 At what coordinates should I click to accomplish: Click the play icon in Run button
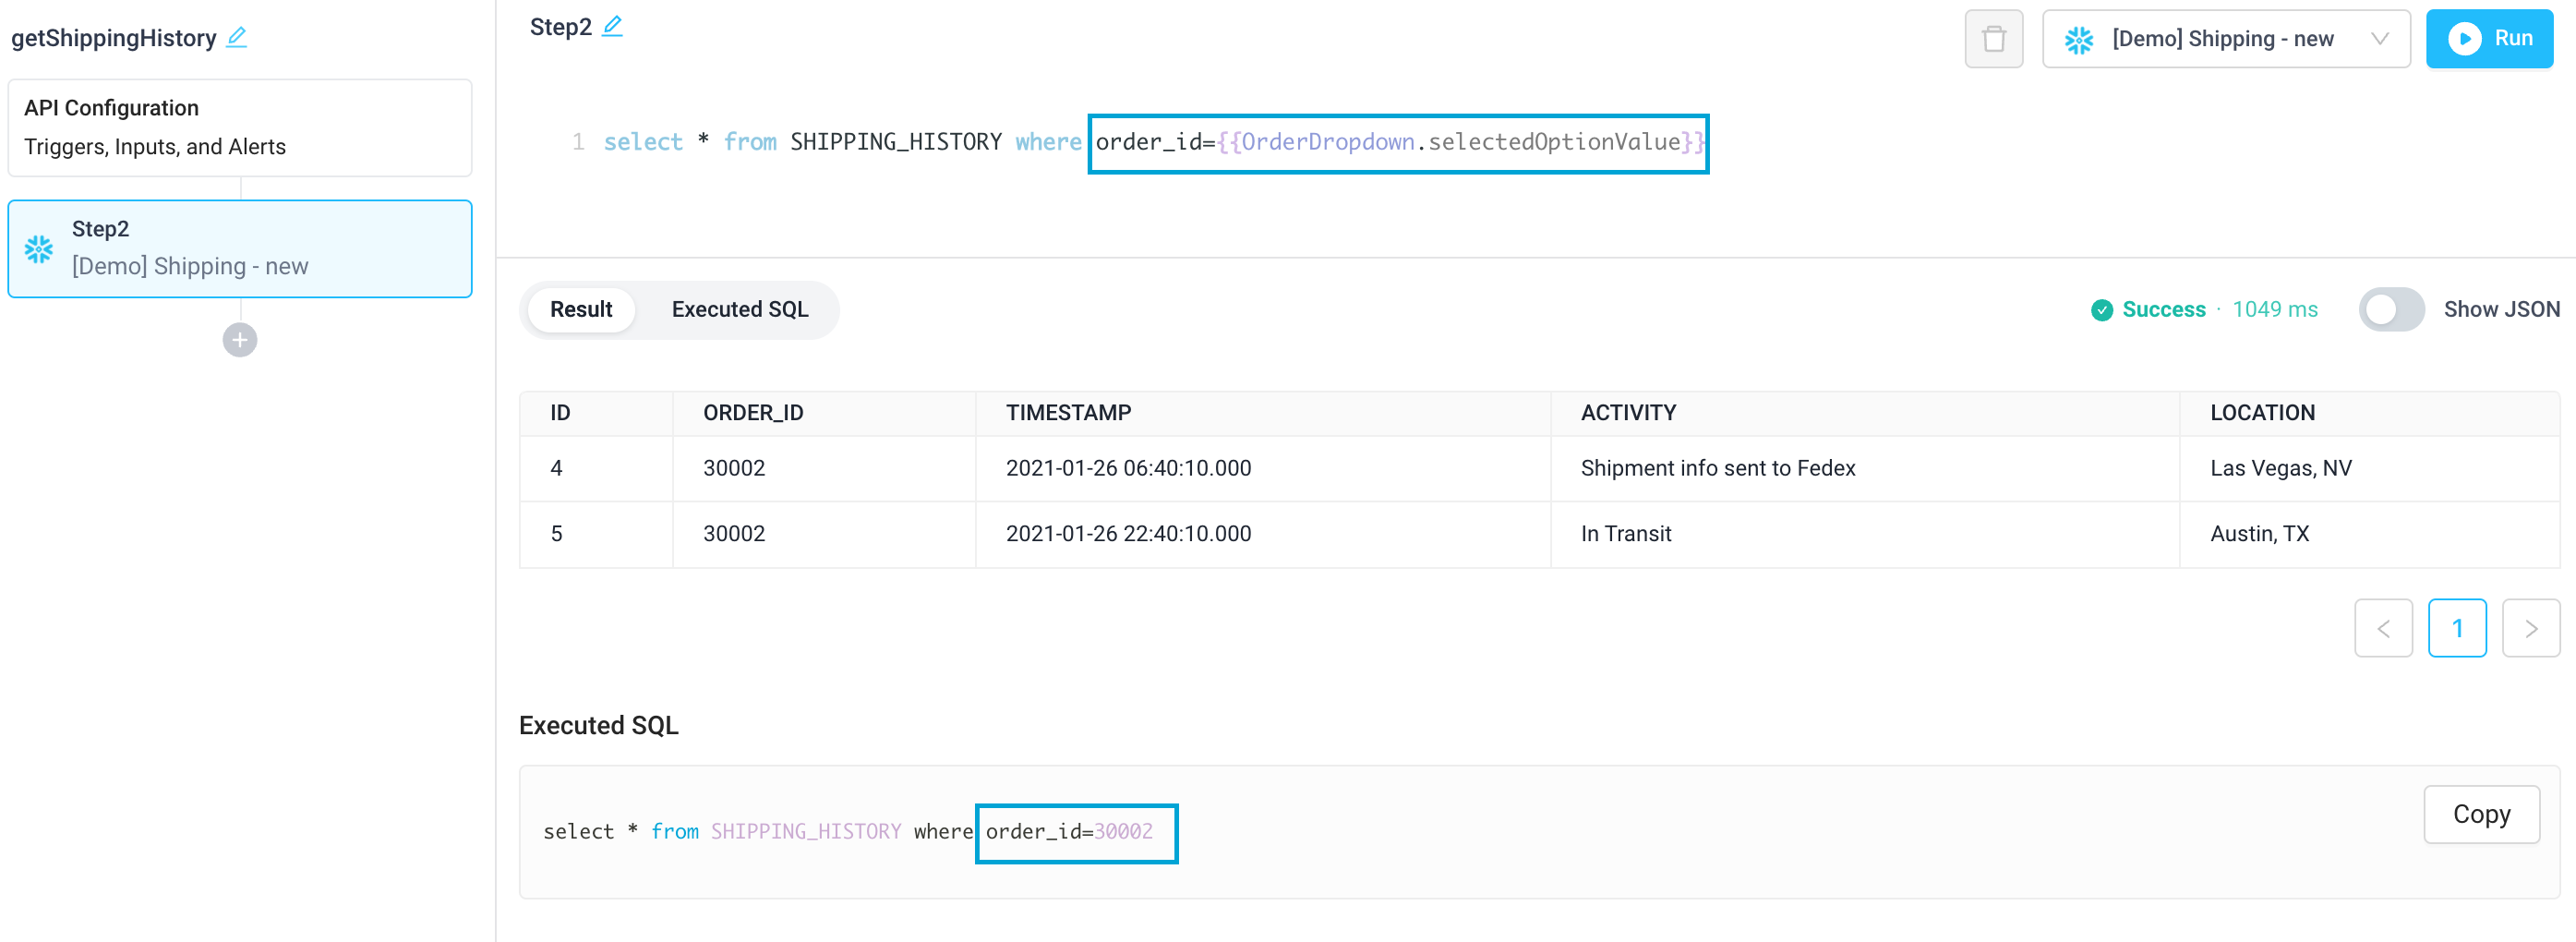click(x=2463, y=39)
